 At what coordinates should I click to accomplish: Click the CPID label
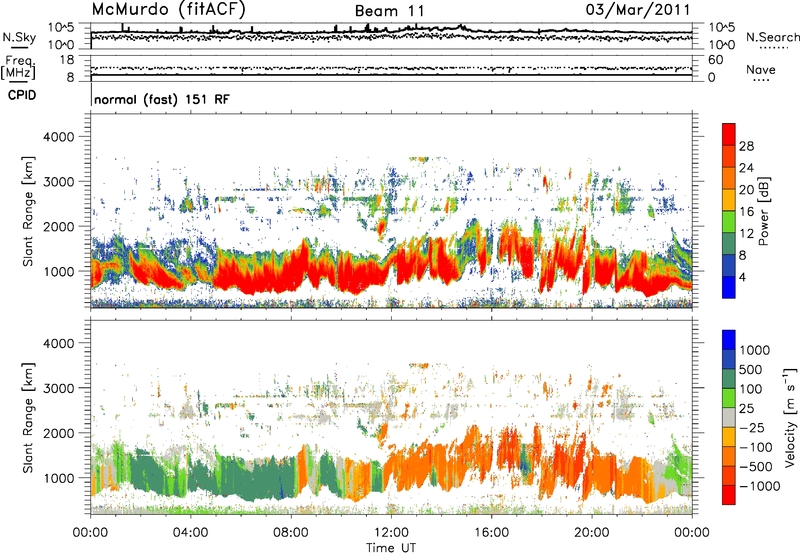tap(22, 95)
